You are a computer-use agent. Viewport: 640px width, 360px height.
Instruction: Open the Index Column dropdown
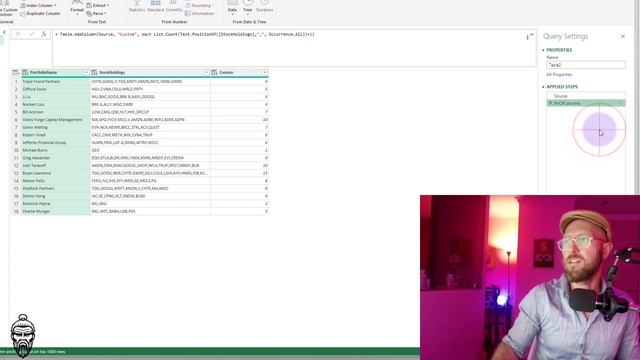tap(38, 5)
